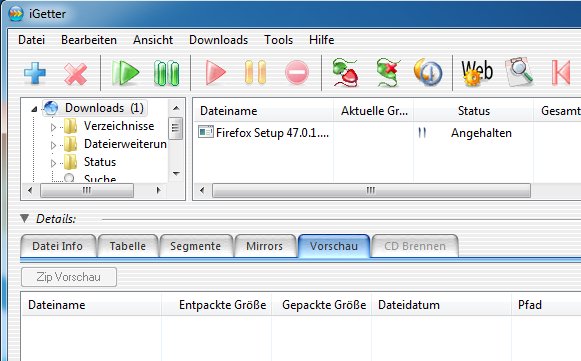This screenshot has width=581, height=361.
Task: Click the red minus stop download icon
Action: coord(296,72)
